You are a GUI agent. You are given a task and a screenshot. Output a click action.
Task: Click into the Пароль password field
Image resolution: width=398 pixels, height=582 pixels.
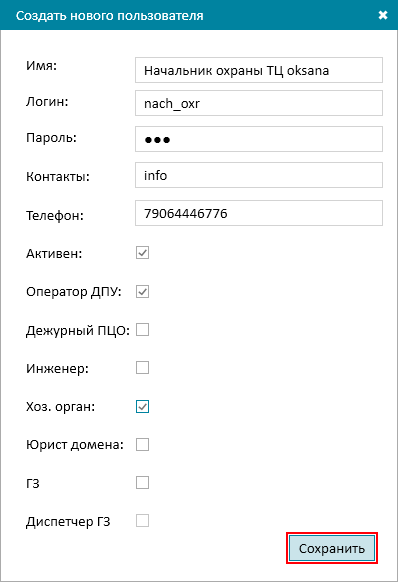[x=259, y=139]
